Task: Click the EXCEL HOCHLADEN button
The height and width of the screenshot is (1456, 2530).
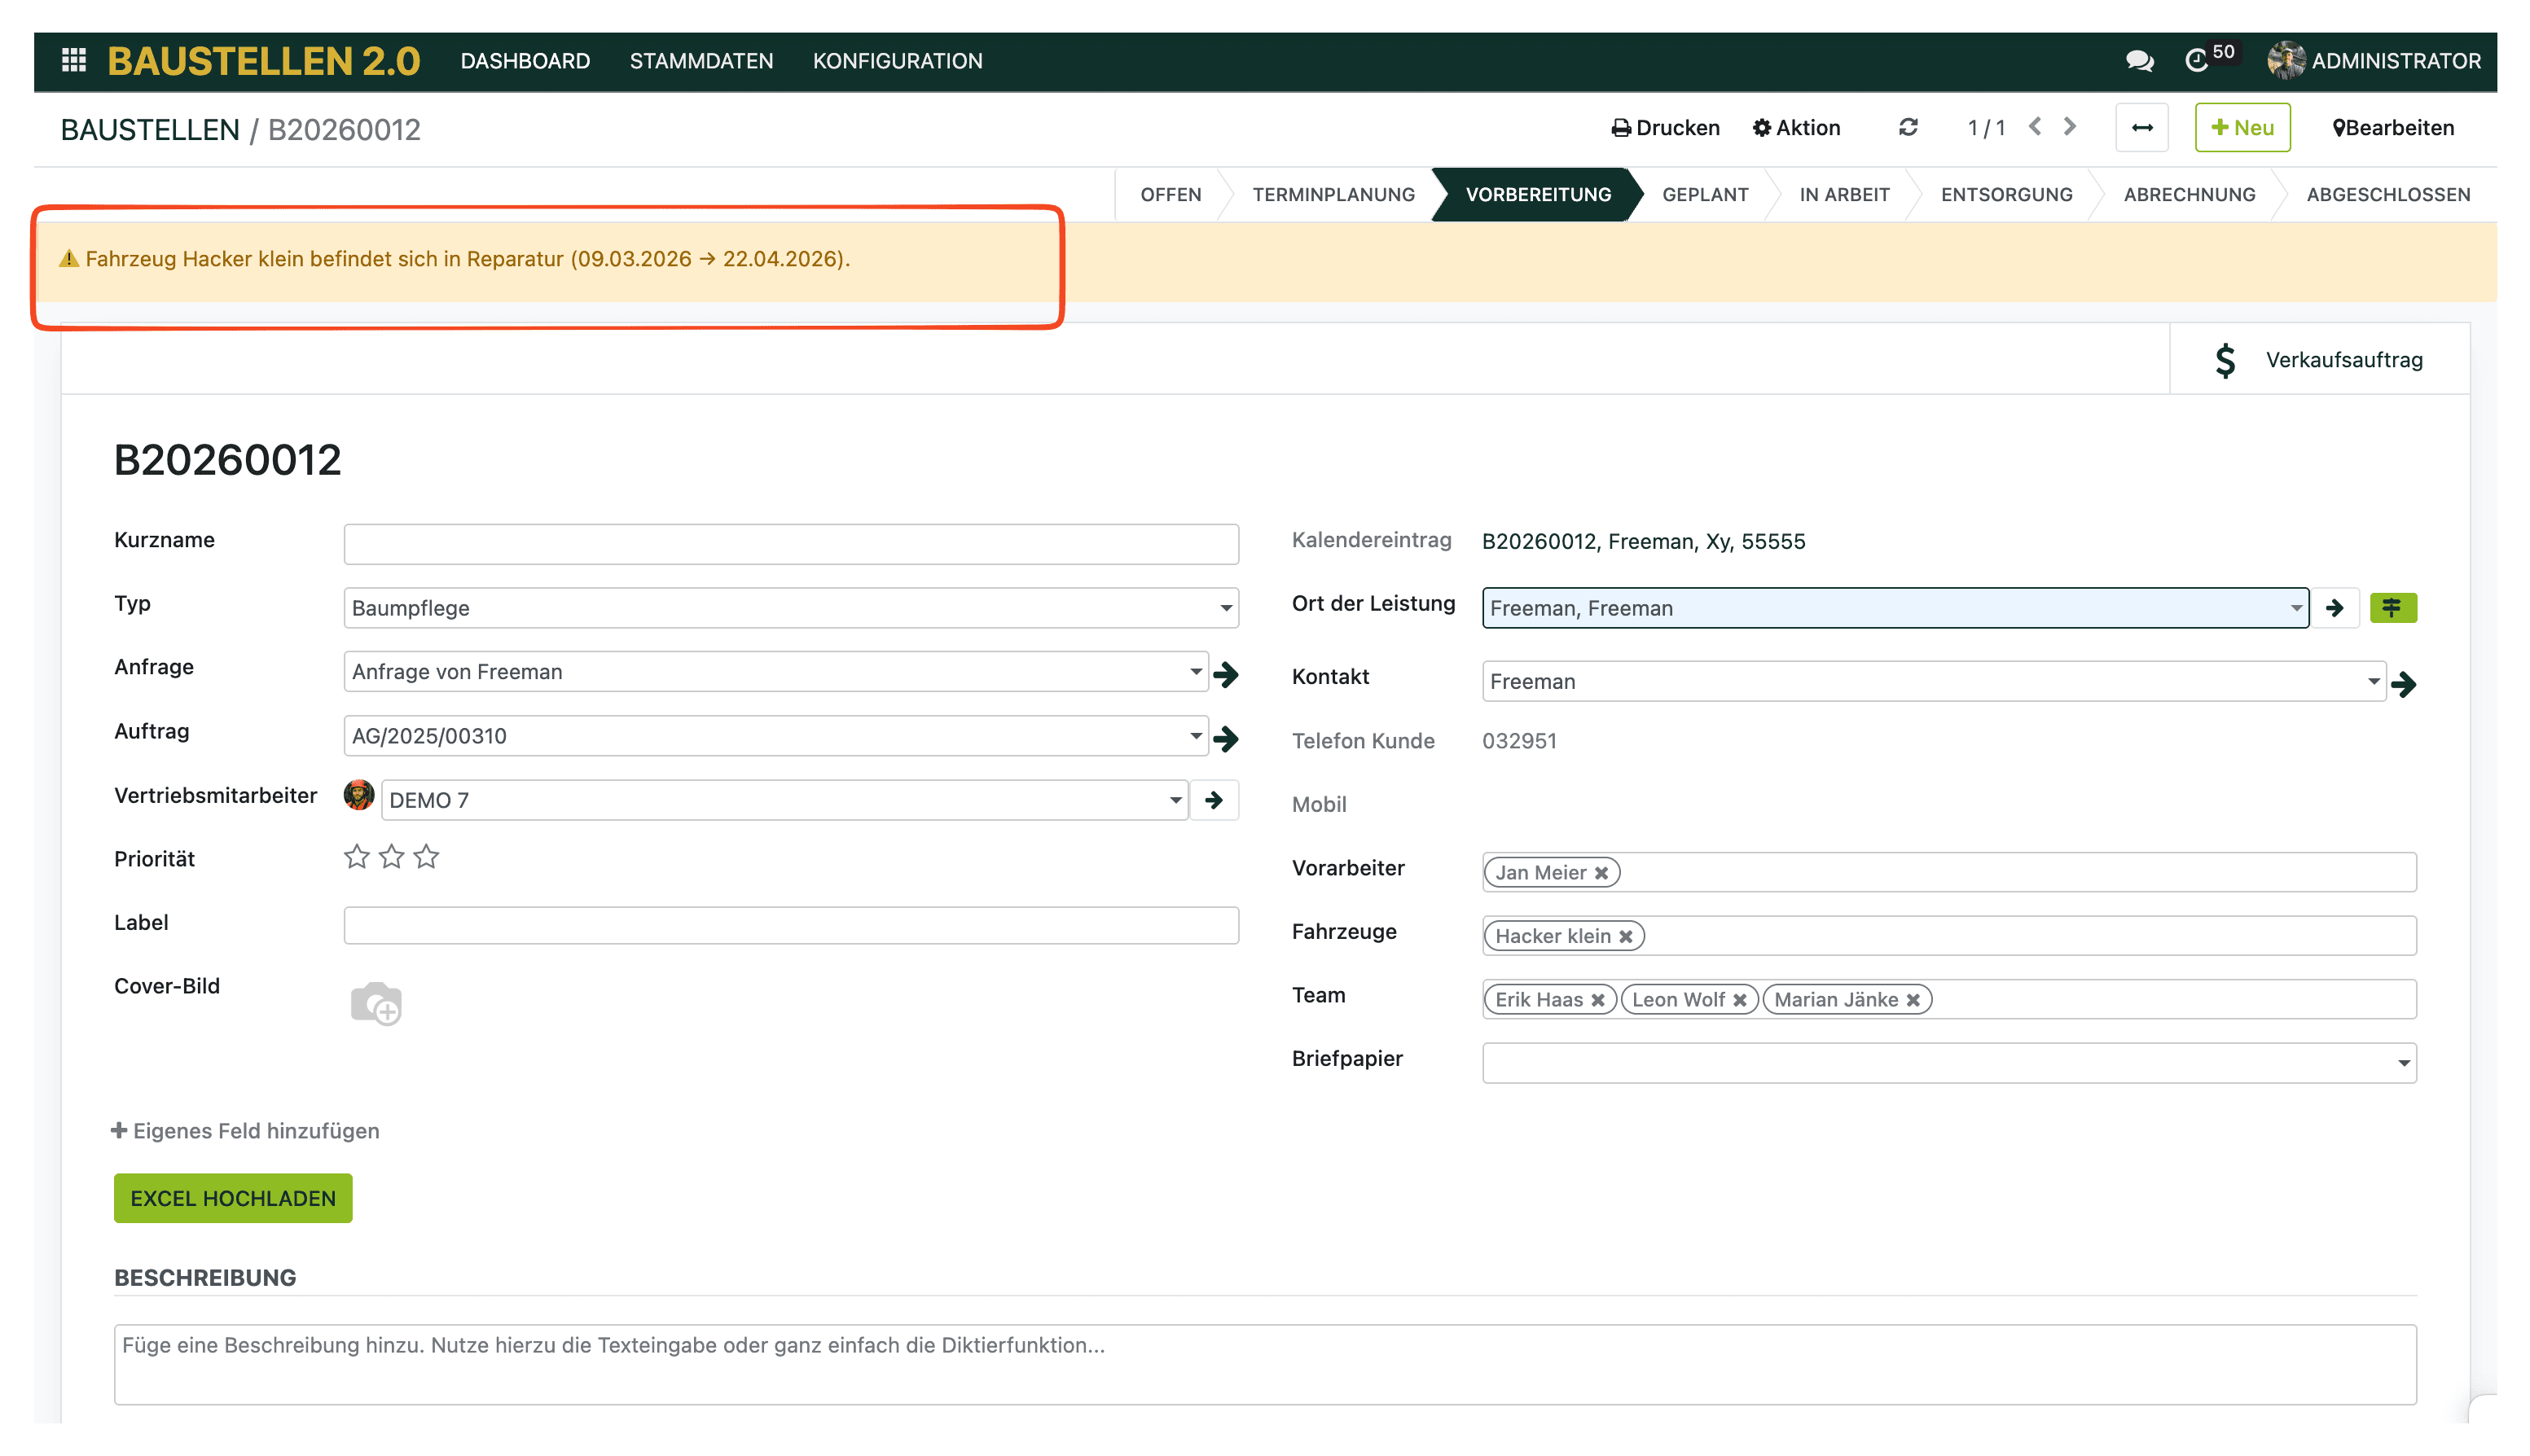Action: (232, 1198)
